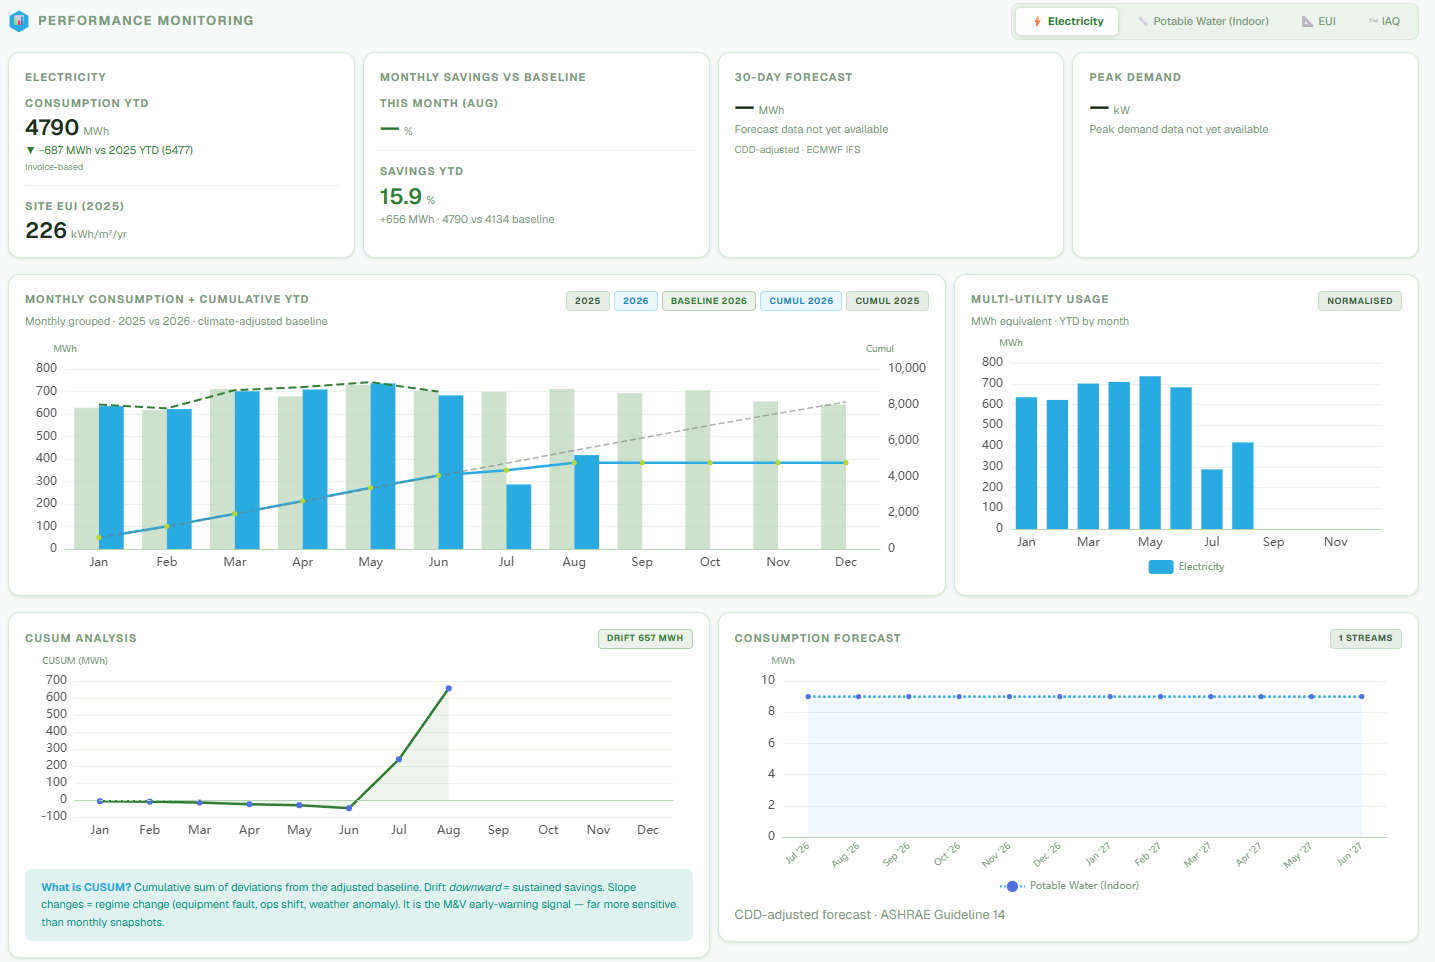Click the wind icon beside IAQ
Screen dimensions: 1435x962
[x=1373, y=21]
